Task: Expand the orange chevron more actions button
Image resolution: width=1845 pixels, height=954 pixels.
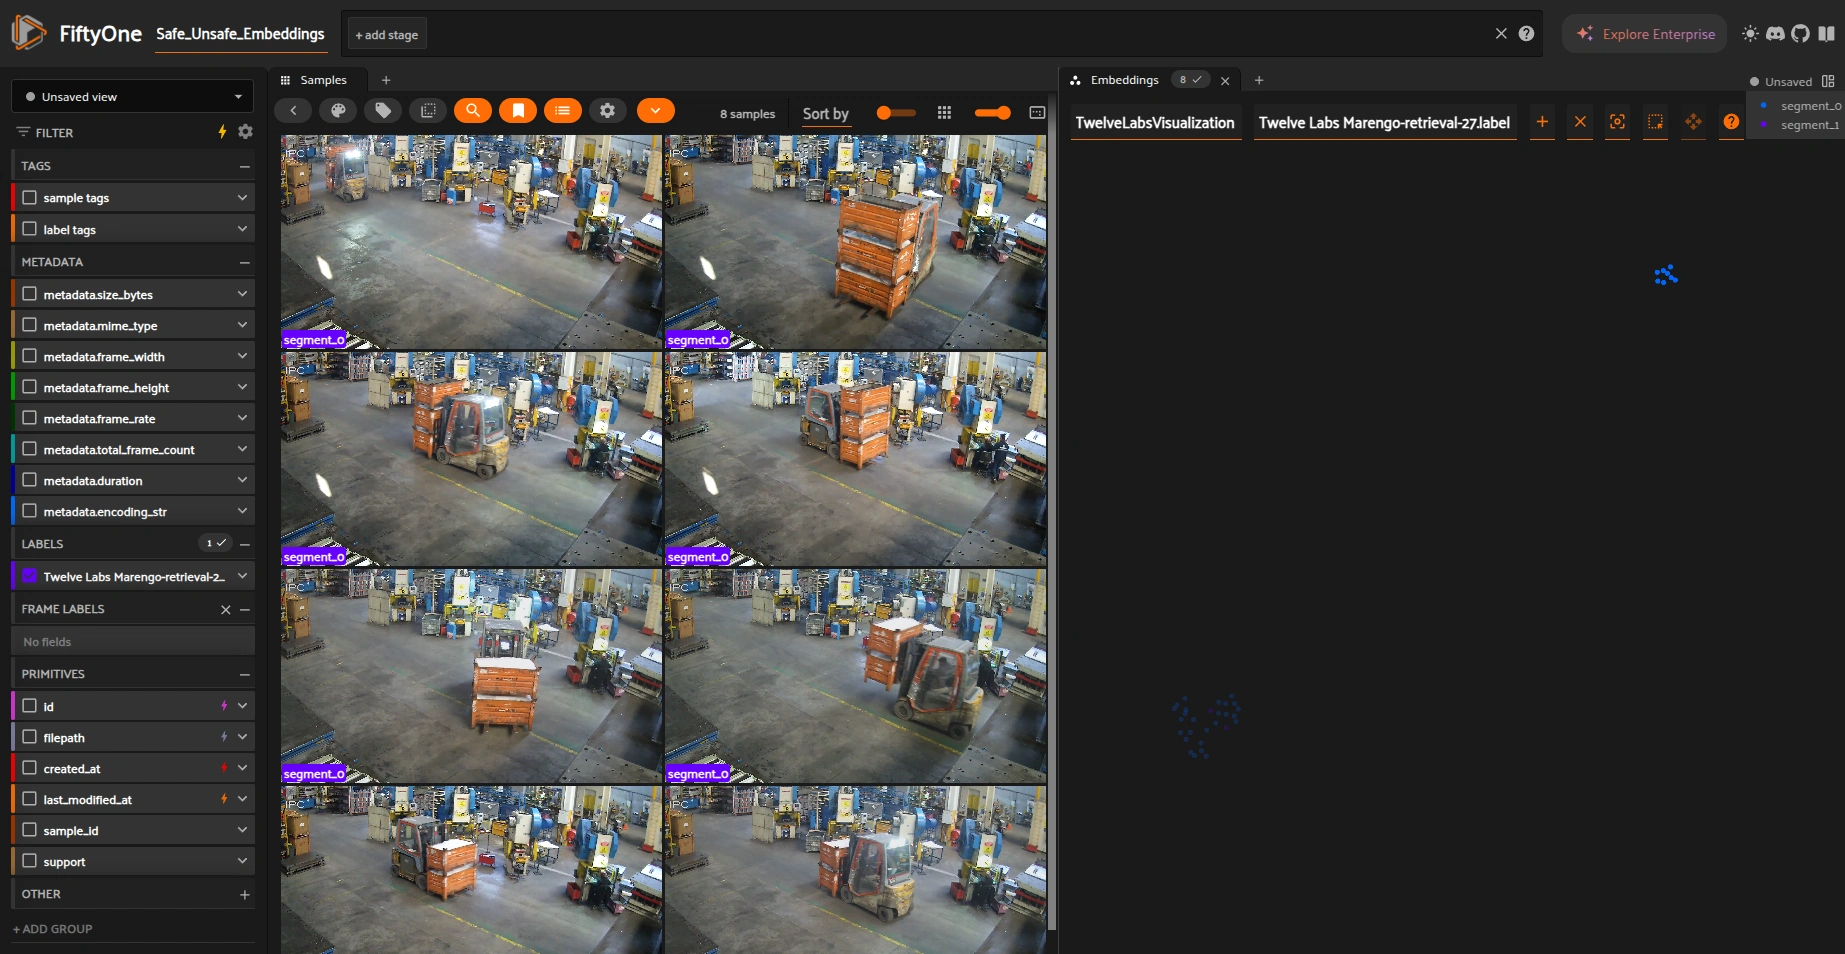Action: coord(655,111)
